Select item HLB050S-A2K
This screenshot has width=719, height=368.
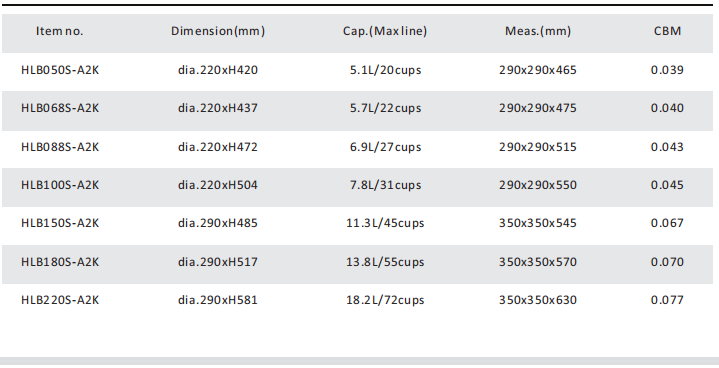(x=60, y=70)
